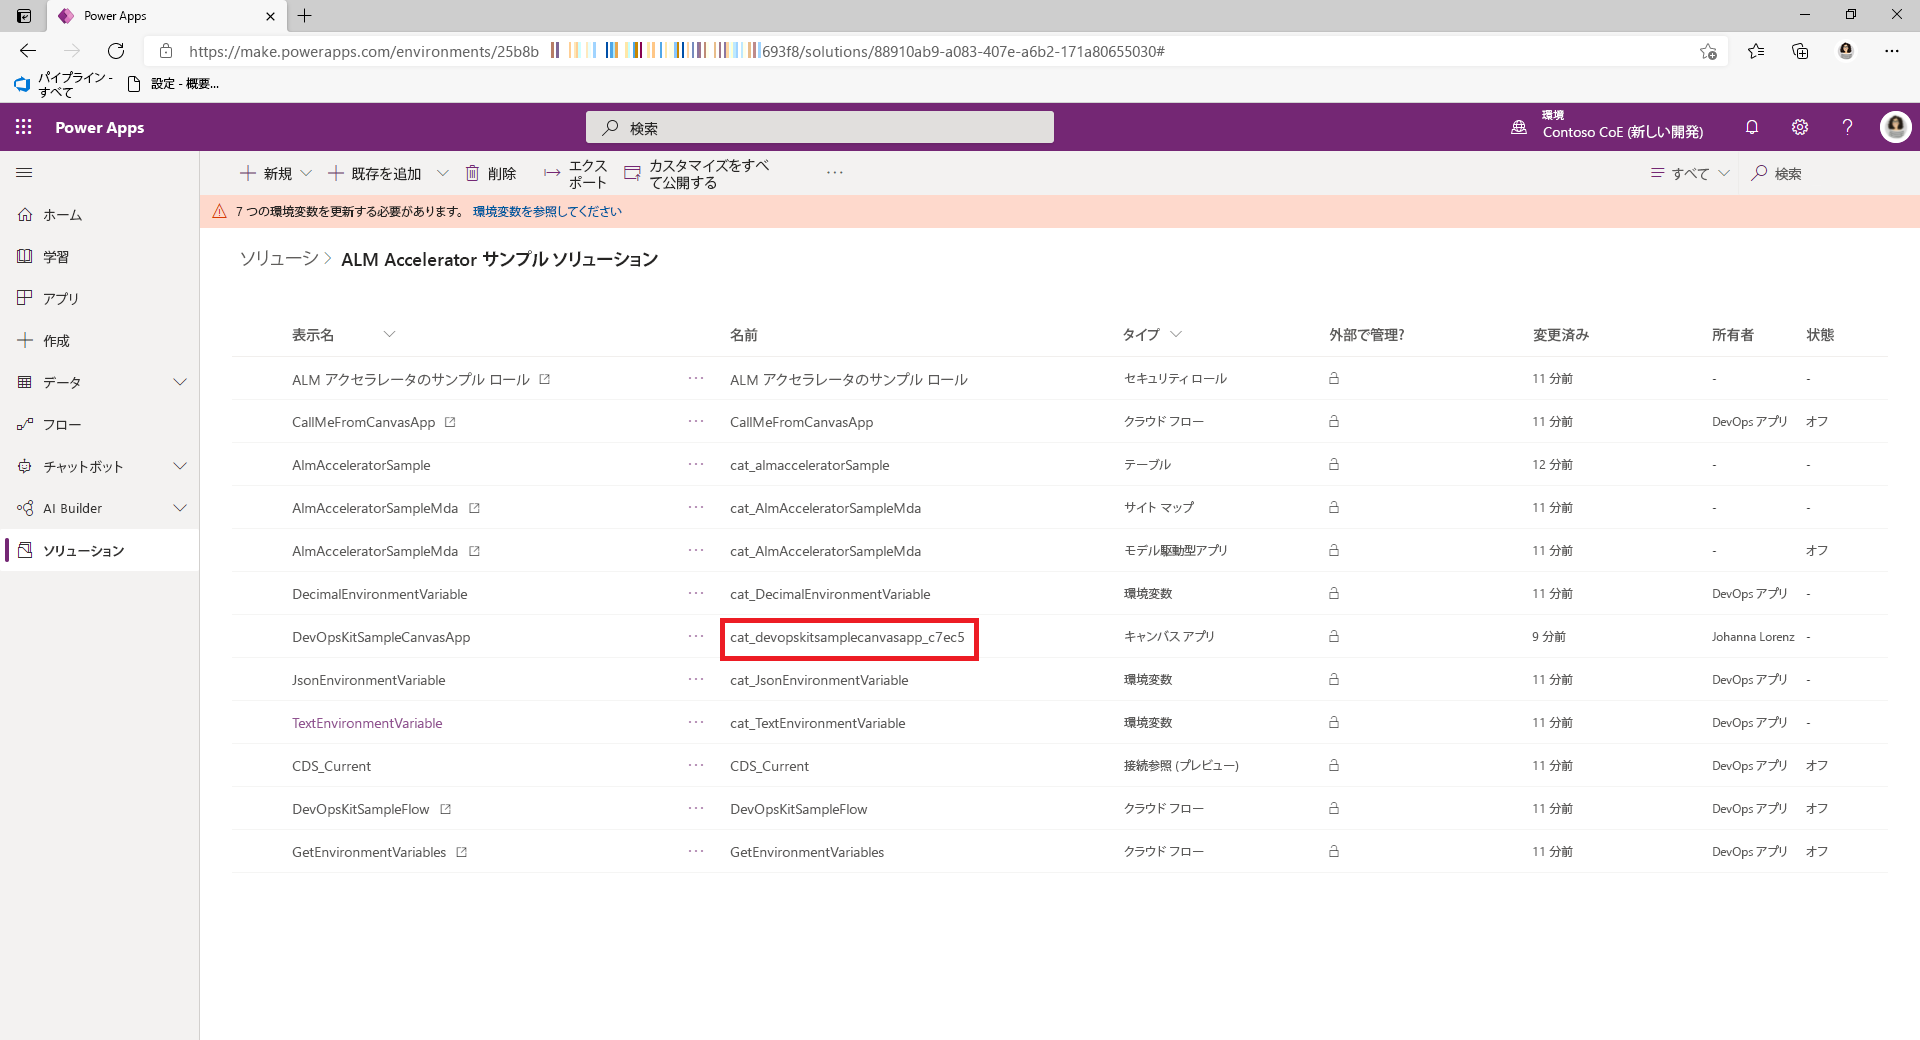This screenshot has height=1040, width=1920.
Task: Click 状態 column header
Action: (1820, 335)
